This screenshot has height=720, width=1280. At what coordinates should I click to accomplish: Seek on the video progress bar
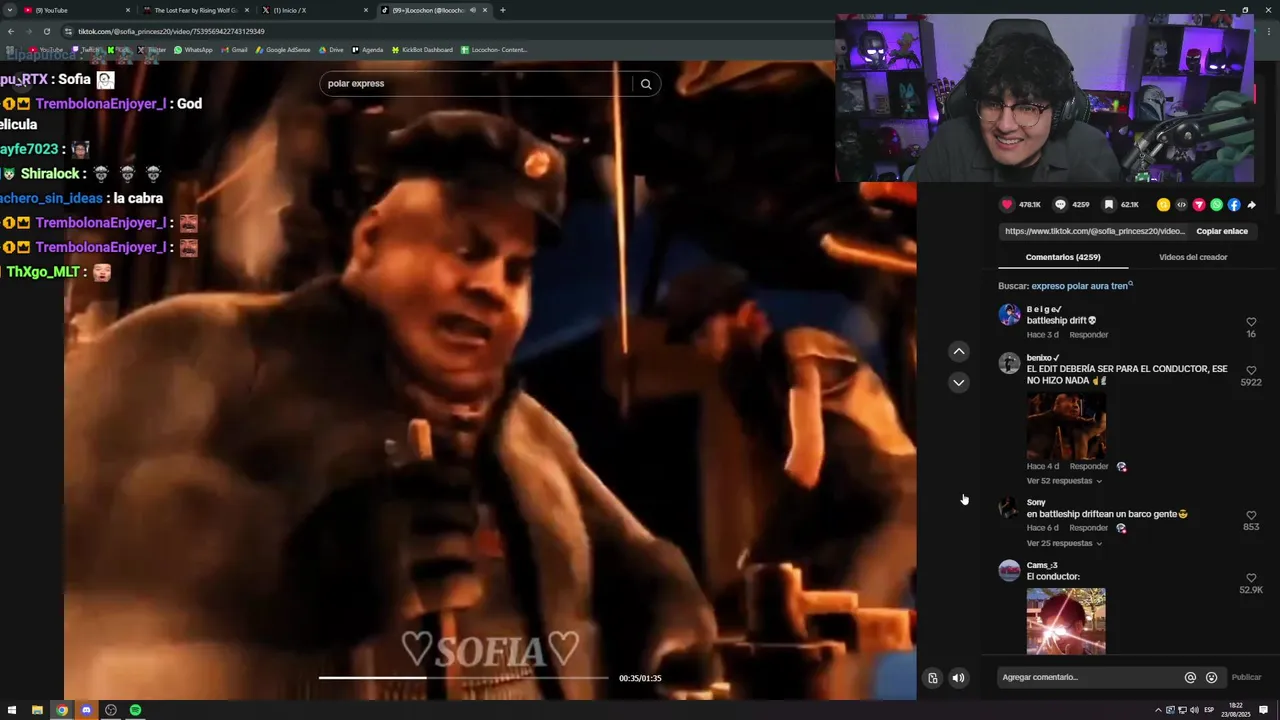(x=463, y=678)
